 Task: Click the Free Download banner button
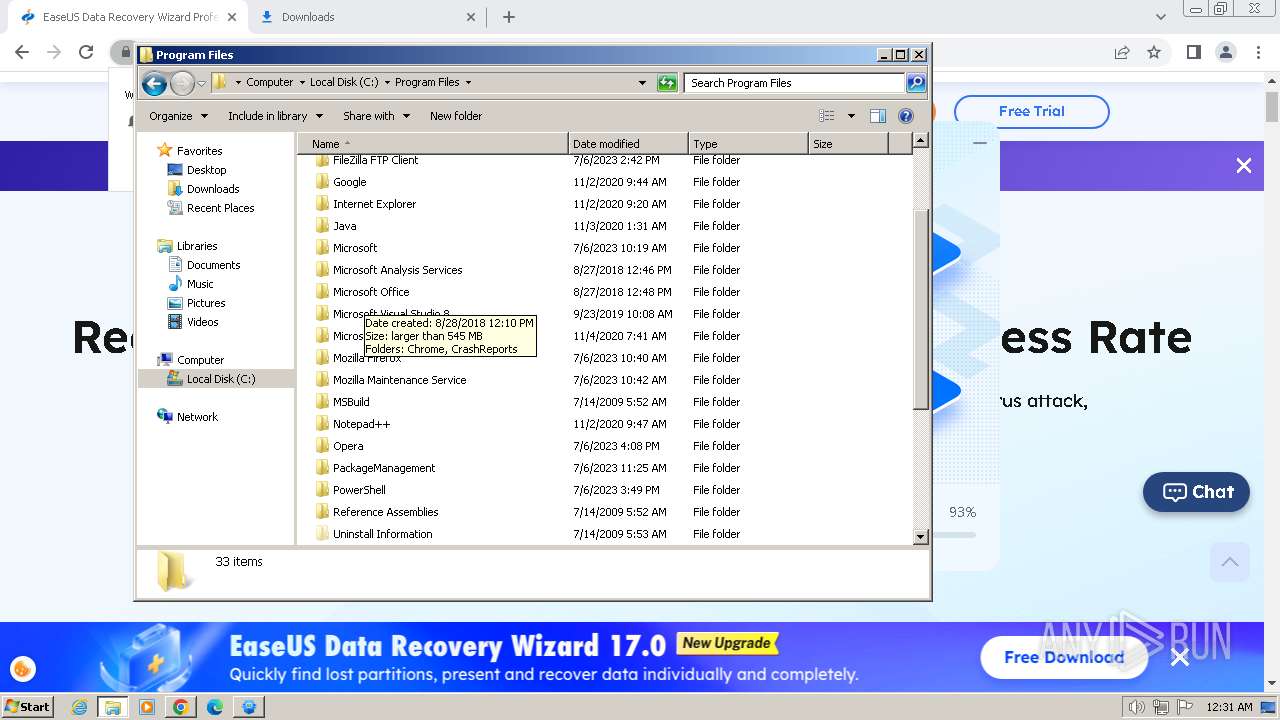coord(1063,657)
